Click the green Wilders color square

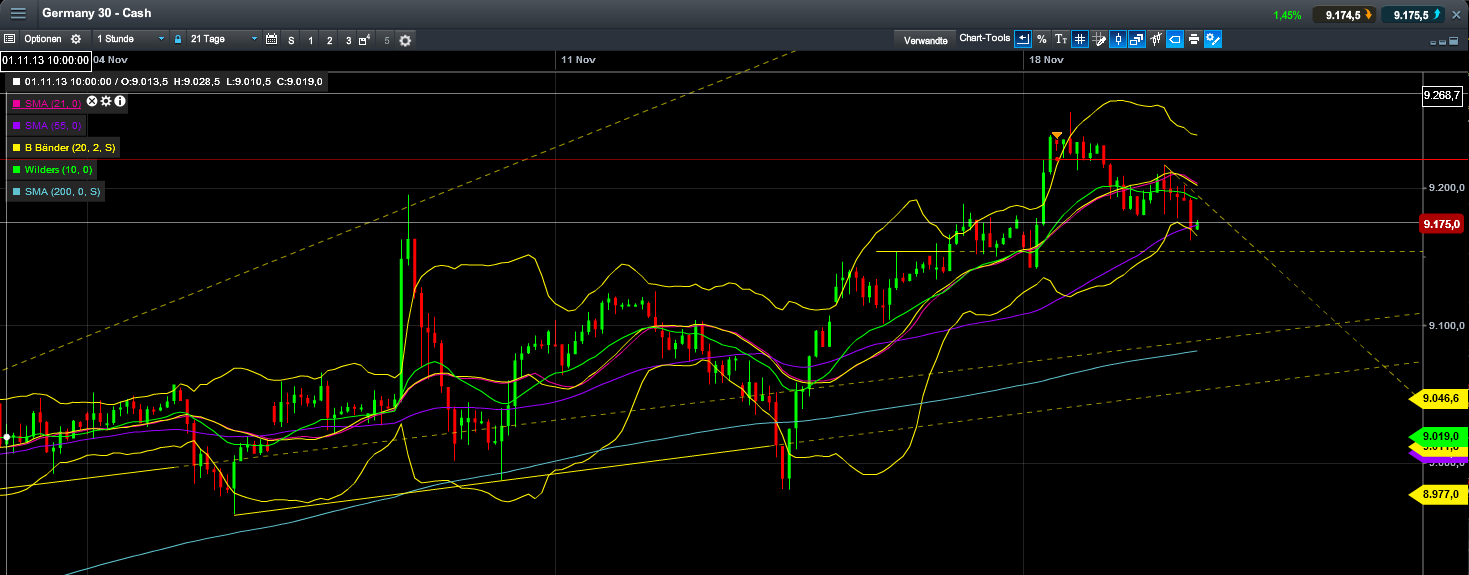[16, 170]
